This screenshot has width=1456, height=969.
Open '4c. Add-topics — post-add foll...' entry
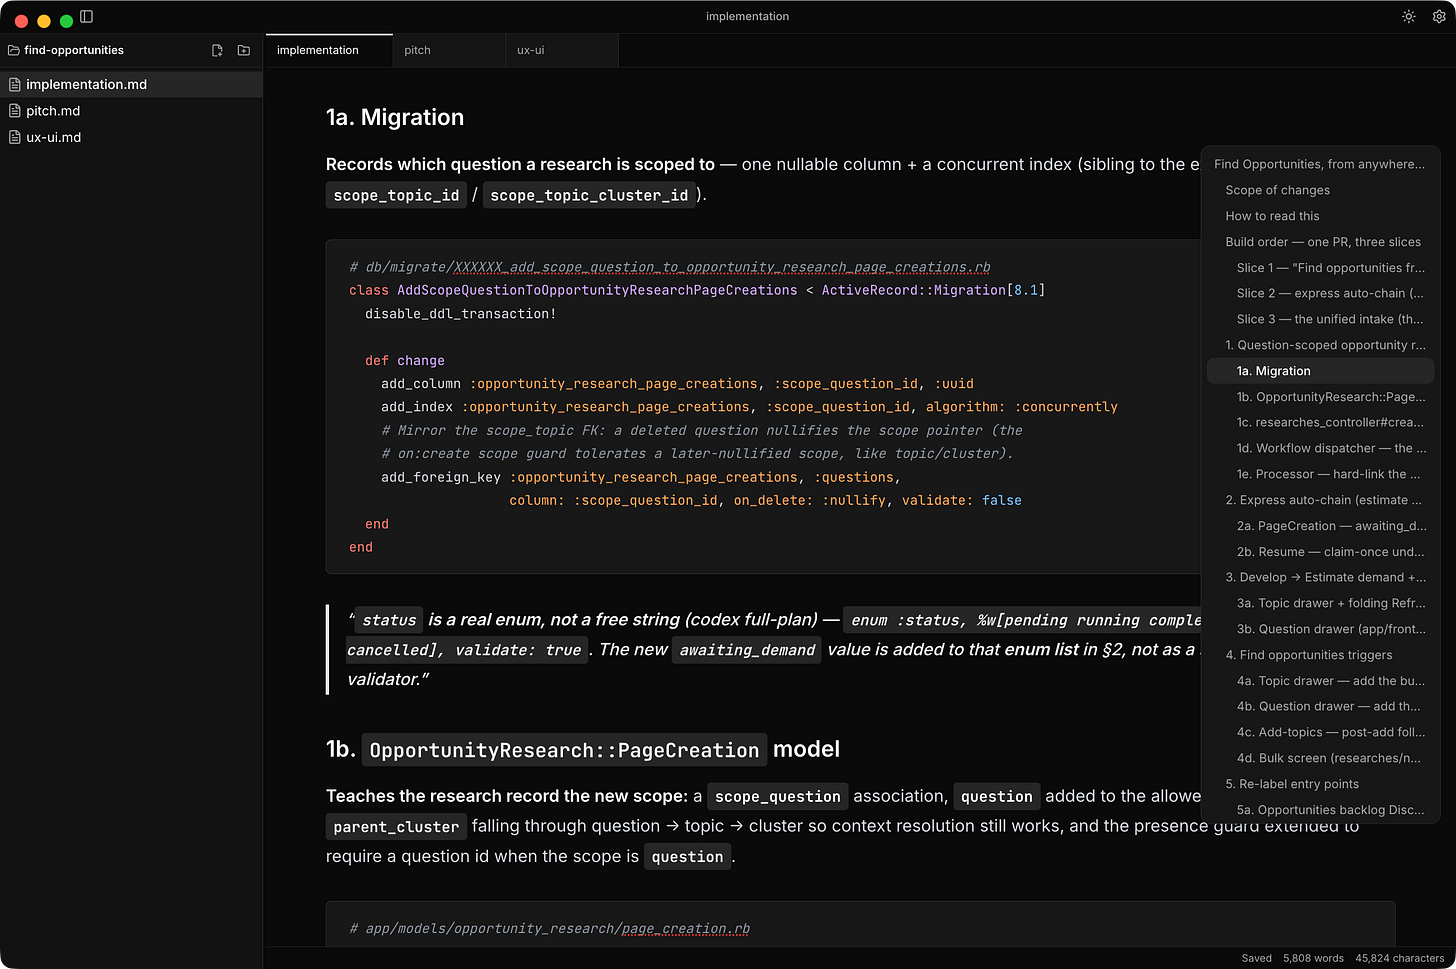click(1320, 732)
